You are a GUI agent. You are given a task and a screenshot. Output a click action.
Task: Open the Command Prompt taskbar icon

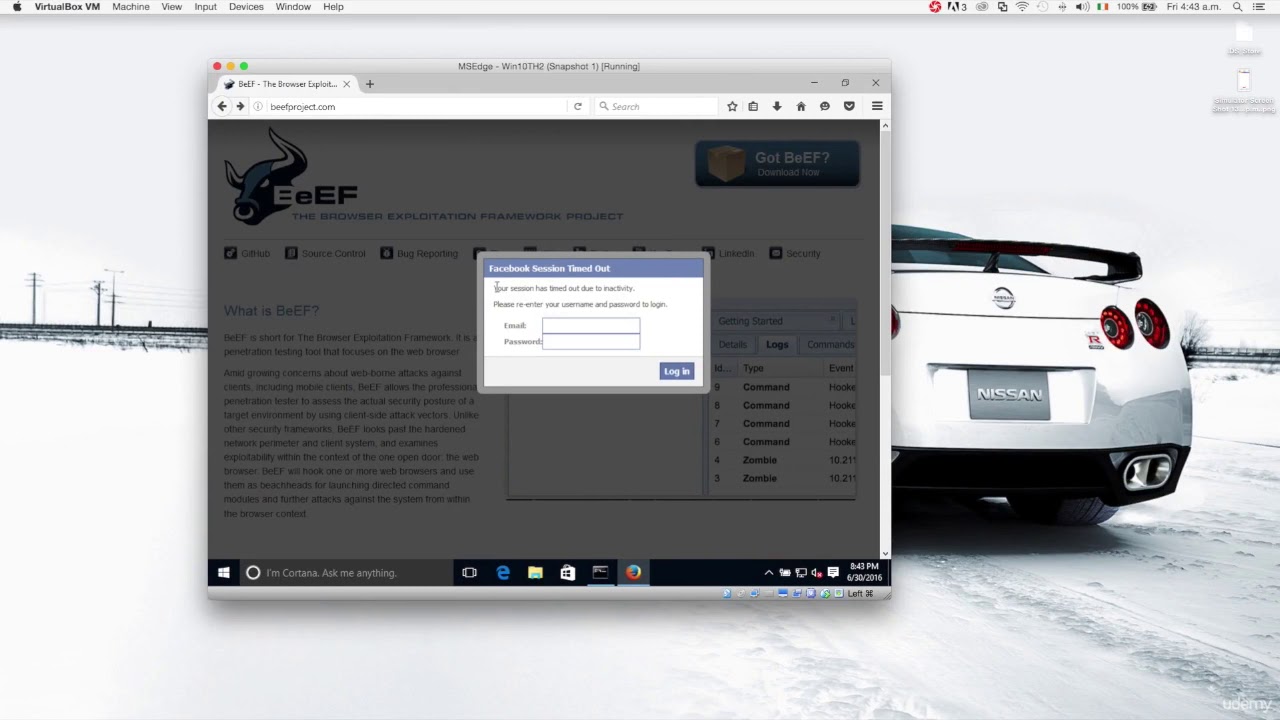click(600, 573)
